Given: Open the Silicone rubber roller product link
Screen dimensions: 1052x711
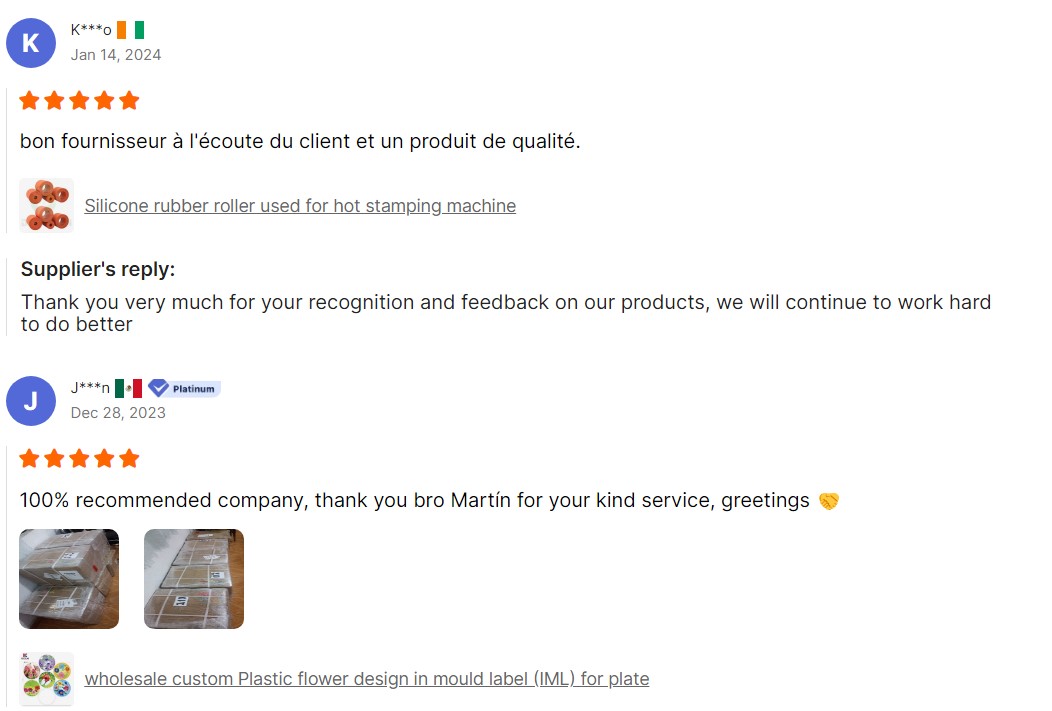Looking at the screenshot, I should (300, 206).
